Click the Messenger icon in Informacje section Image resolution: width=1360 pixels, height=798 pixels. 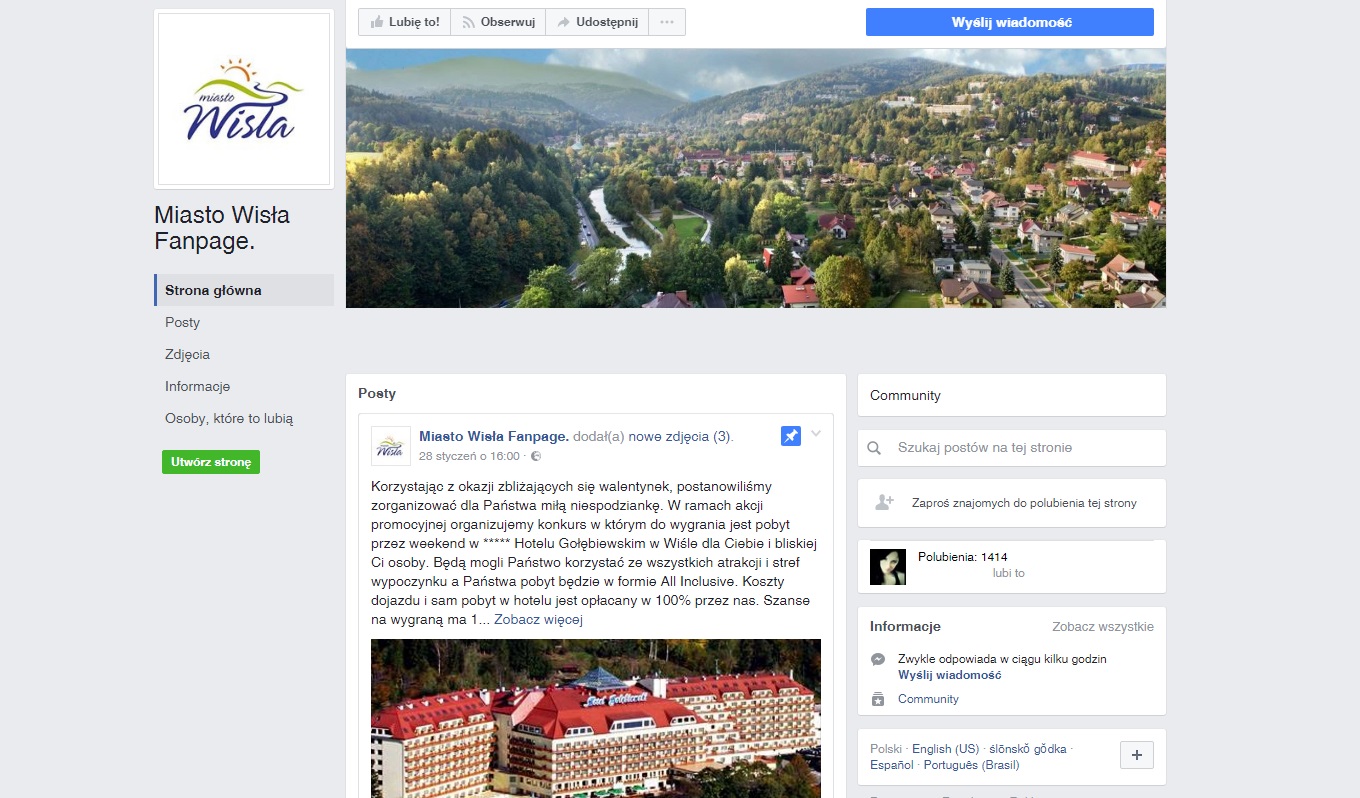click(x=878, y=660)
